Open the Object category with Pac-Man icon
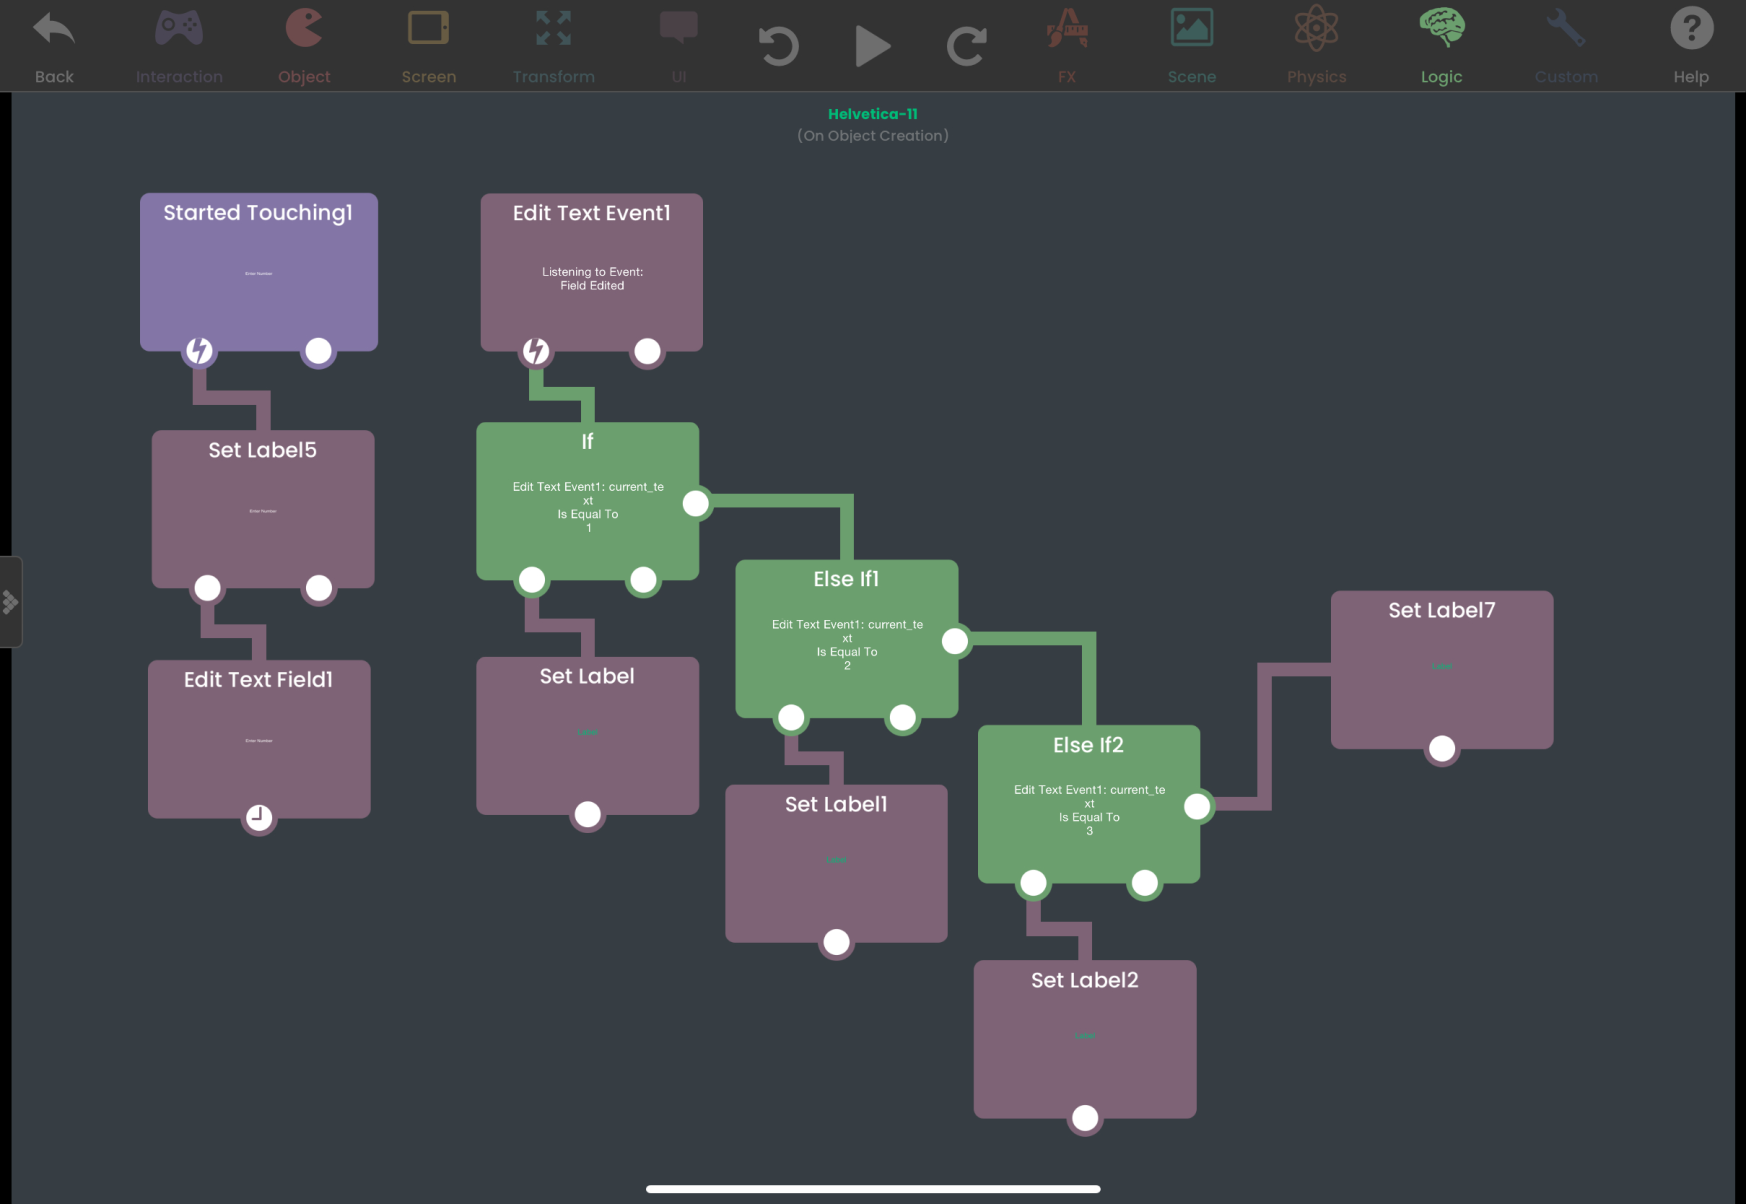This screenshot has height=1204, width=1746. pyautogui.click(x=304, y=30)
